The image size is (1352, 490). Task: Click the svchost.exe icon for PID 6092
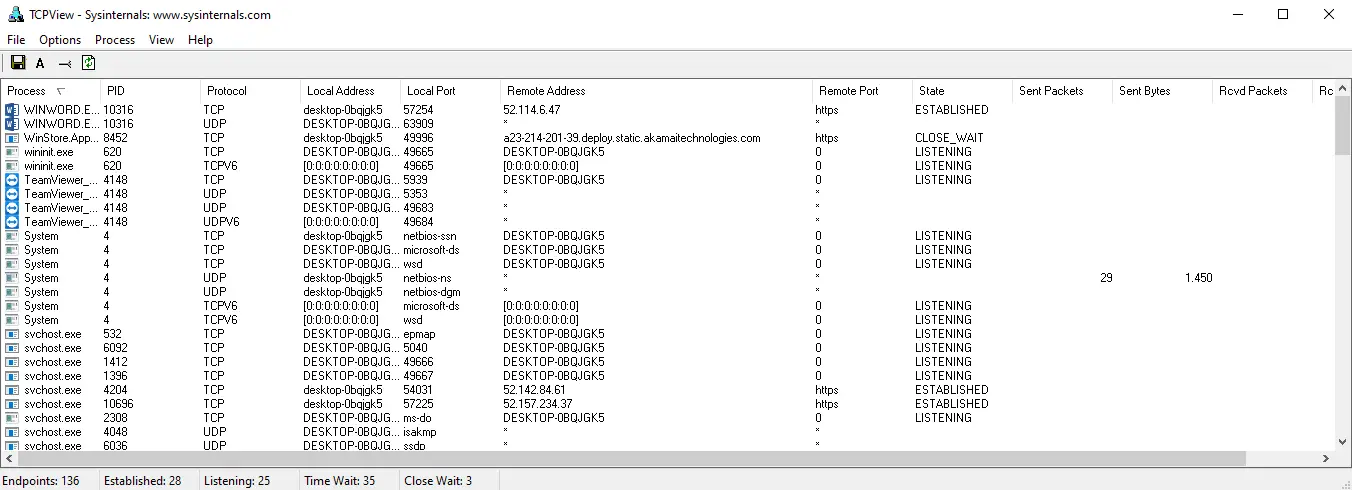point(12,348)
